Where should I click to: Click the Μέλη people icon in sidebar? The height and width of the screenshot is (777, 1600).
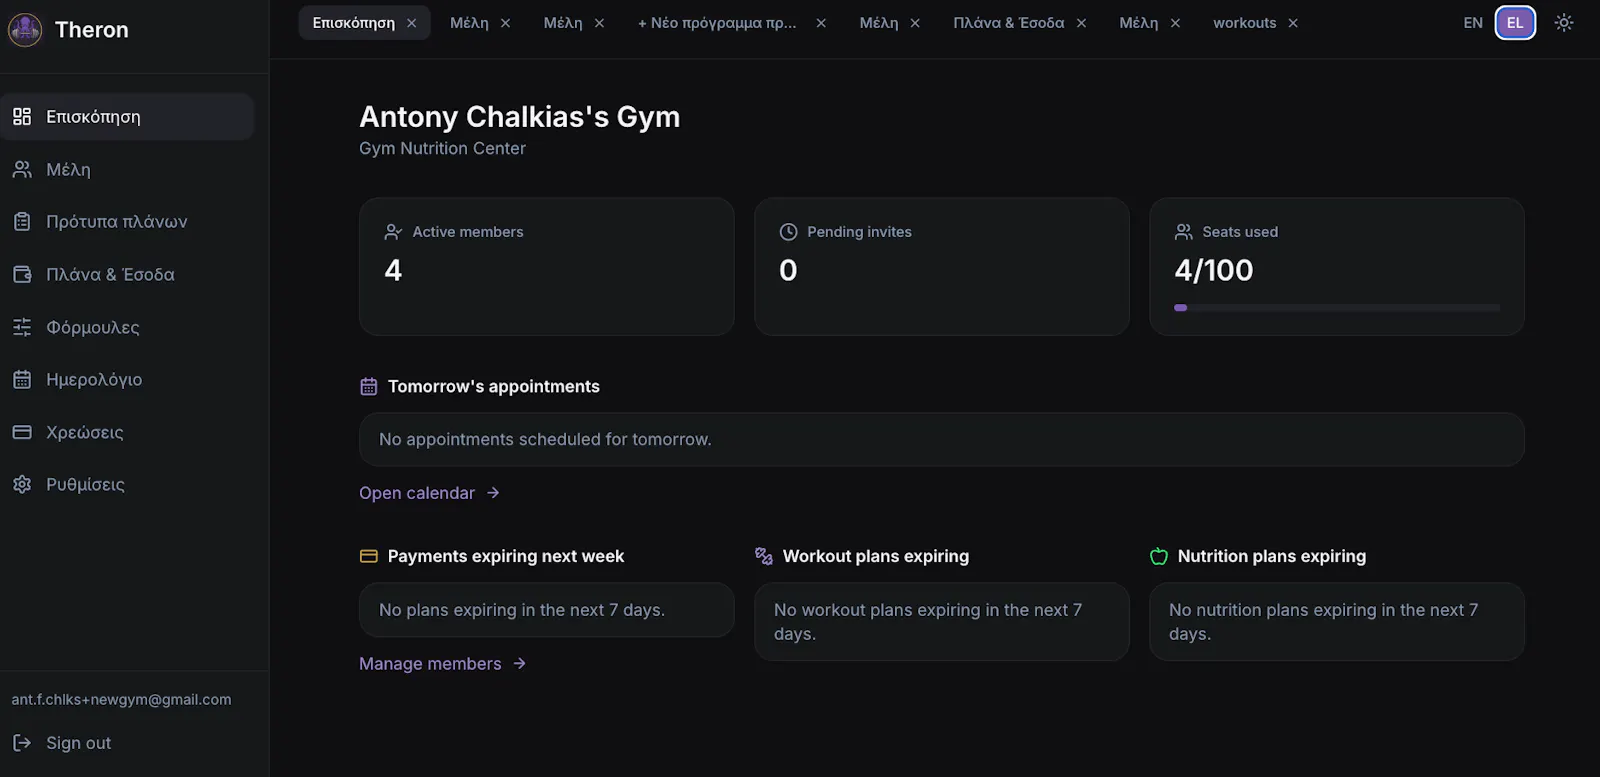pos(22,170)
